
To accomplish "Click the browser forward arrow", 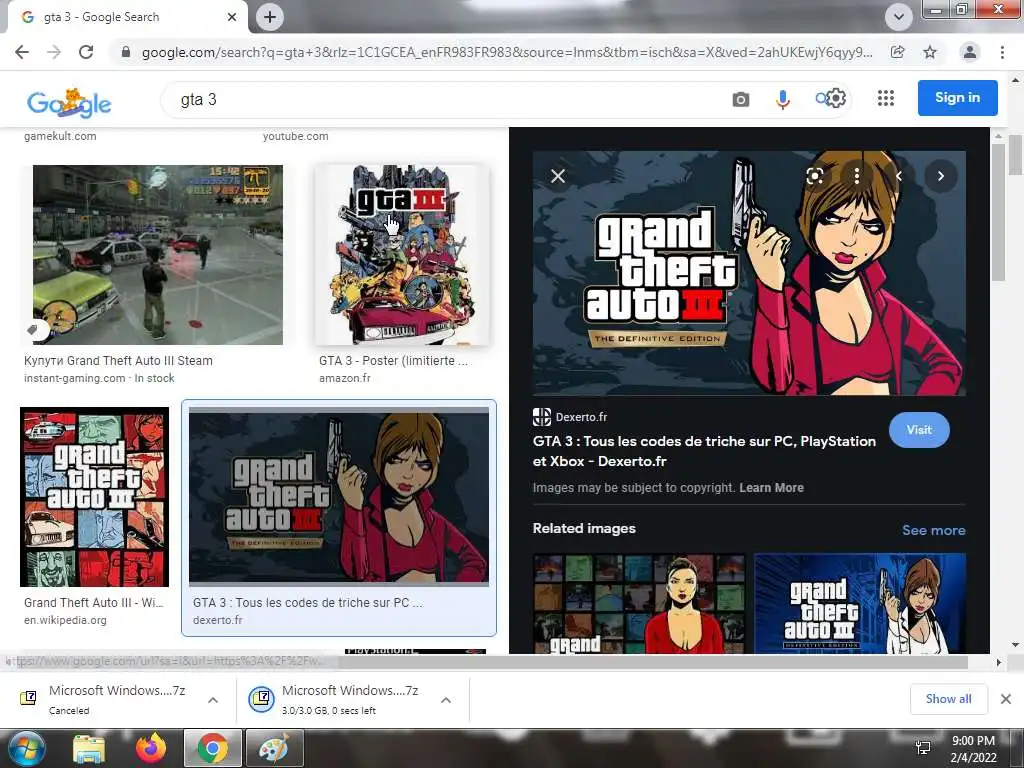I will point(54,52).
